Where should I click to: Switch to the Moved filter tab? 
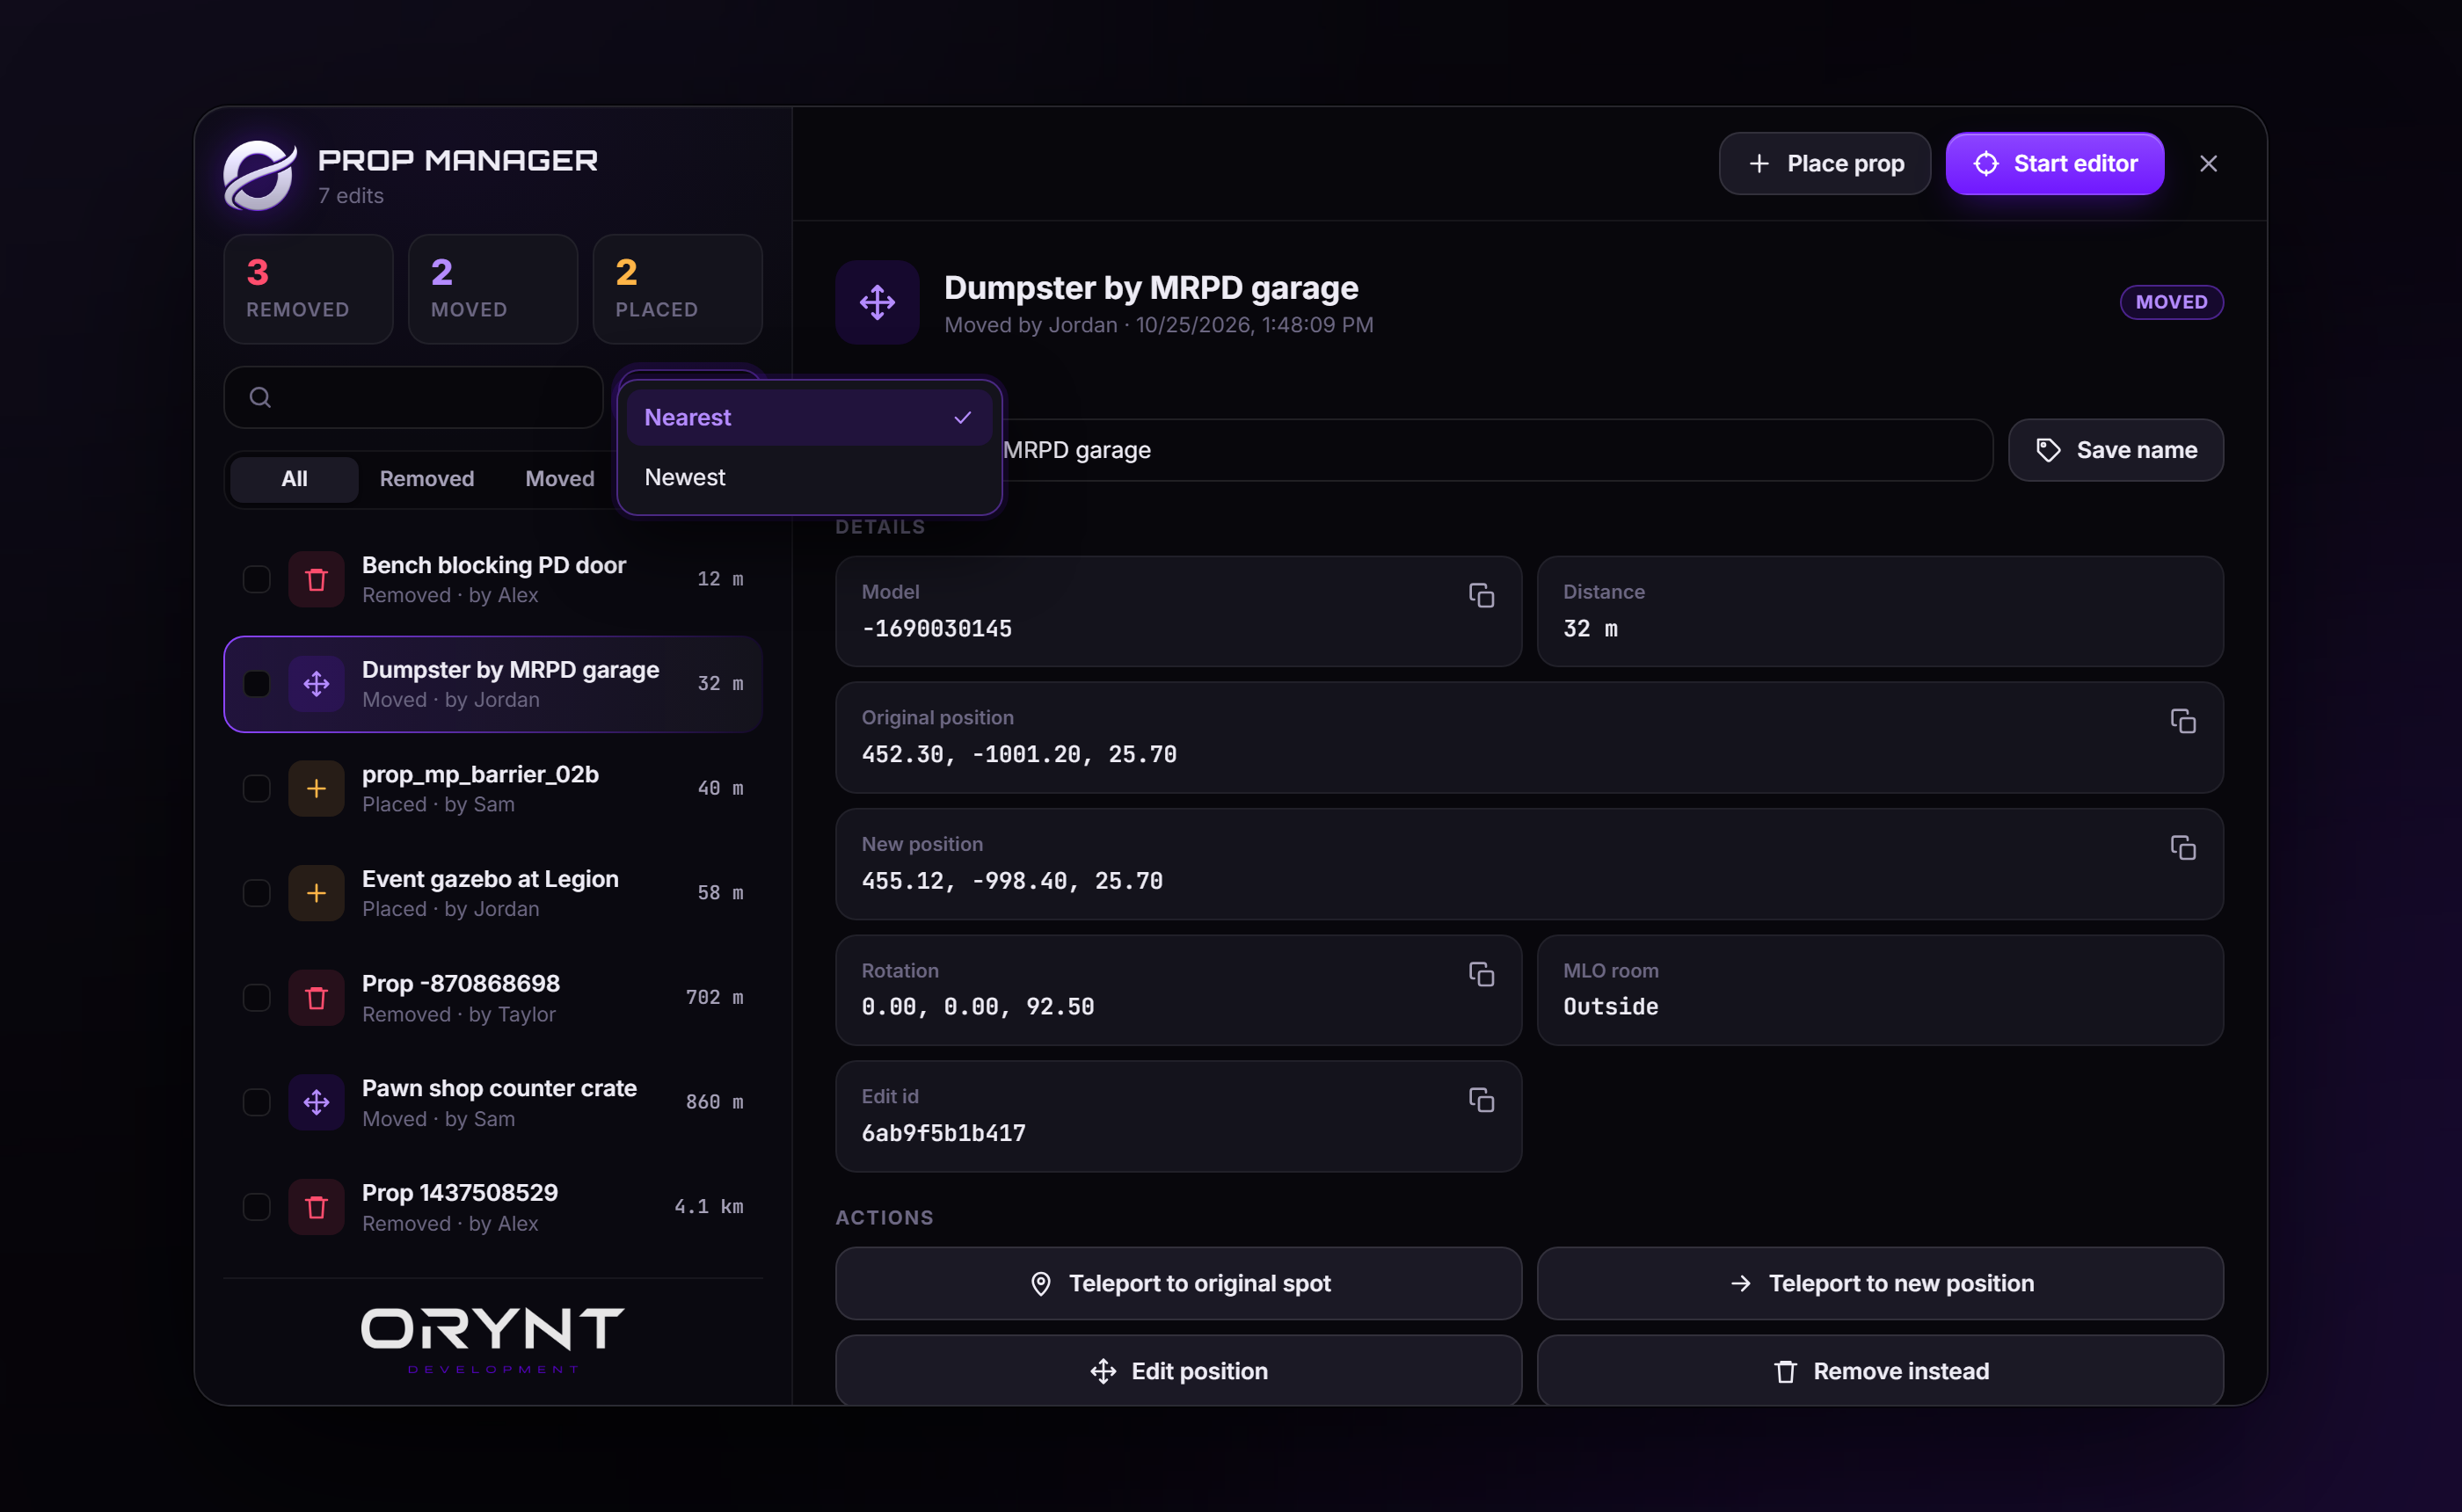(560, 479)
